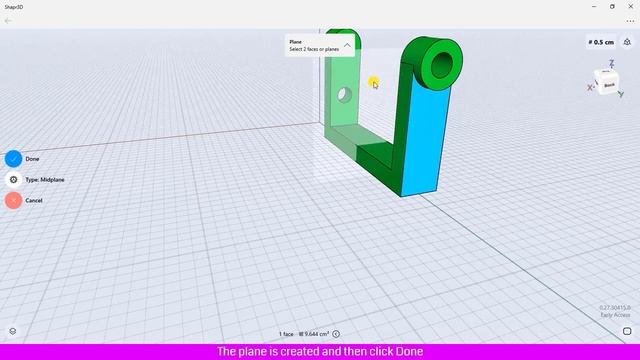Open the Type: Midplane gear option
The width and height of the screenshot is (640, 360).
pyautogui.click(x=13, y=180)
